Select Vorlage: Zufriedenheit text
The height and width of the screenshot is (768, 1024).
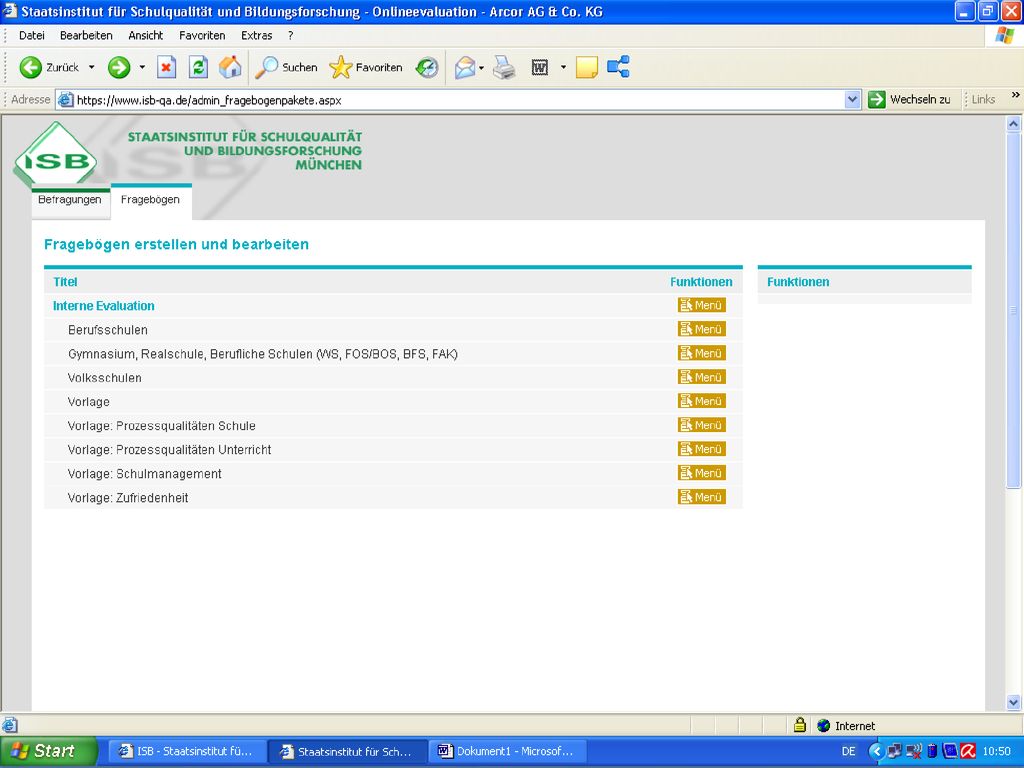(x=128, y=498)
